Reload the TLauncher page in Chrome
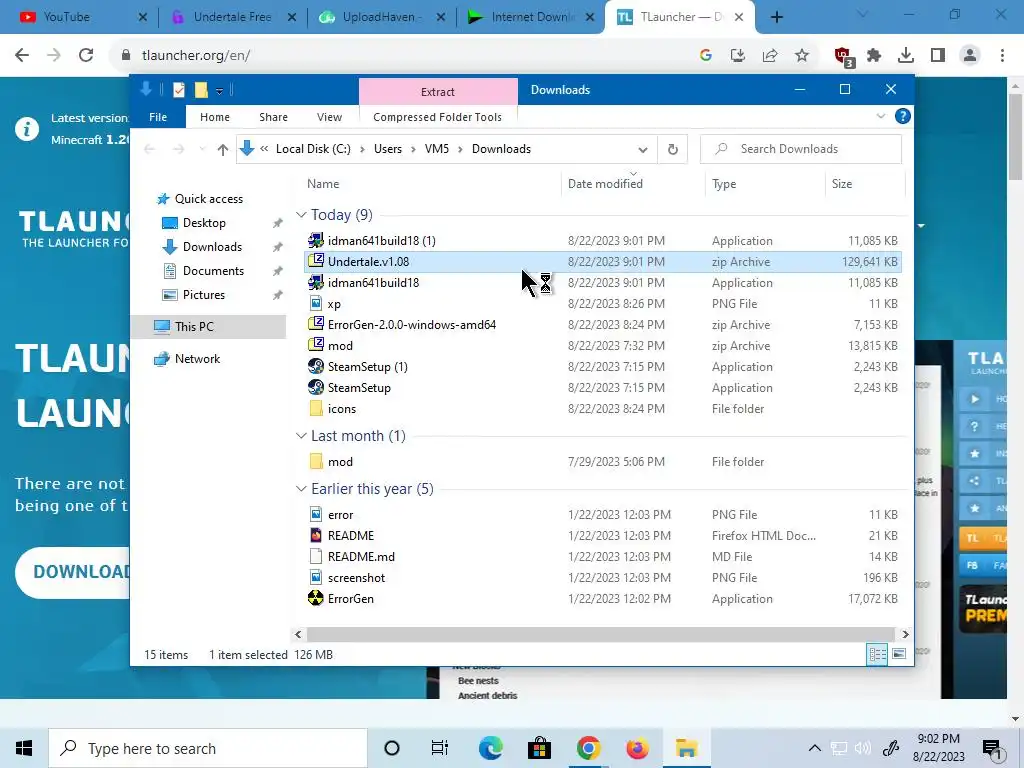Image resolution: width=1024 pixels, height=768 pixels. (86, 56)
